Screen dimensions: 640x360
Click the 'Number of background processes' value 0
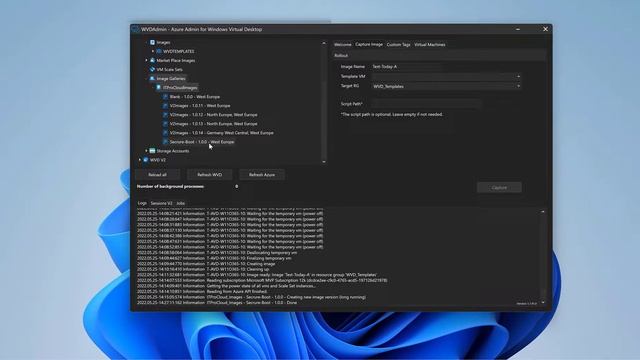click(x=236, y=187)
